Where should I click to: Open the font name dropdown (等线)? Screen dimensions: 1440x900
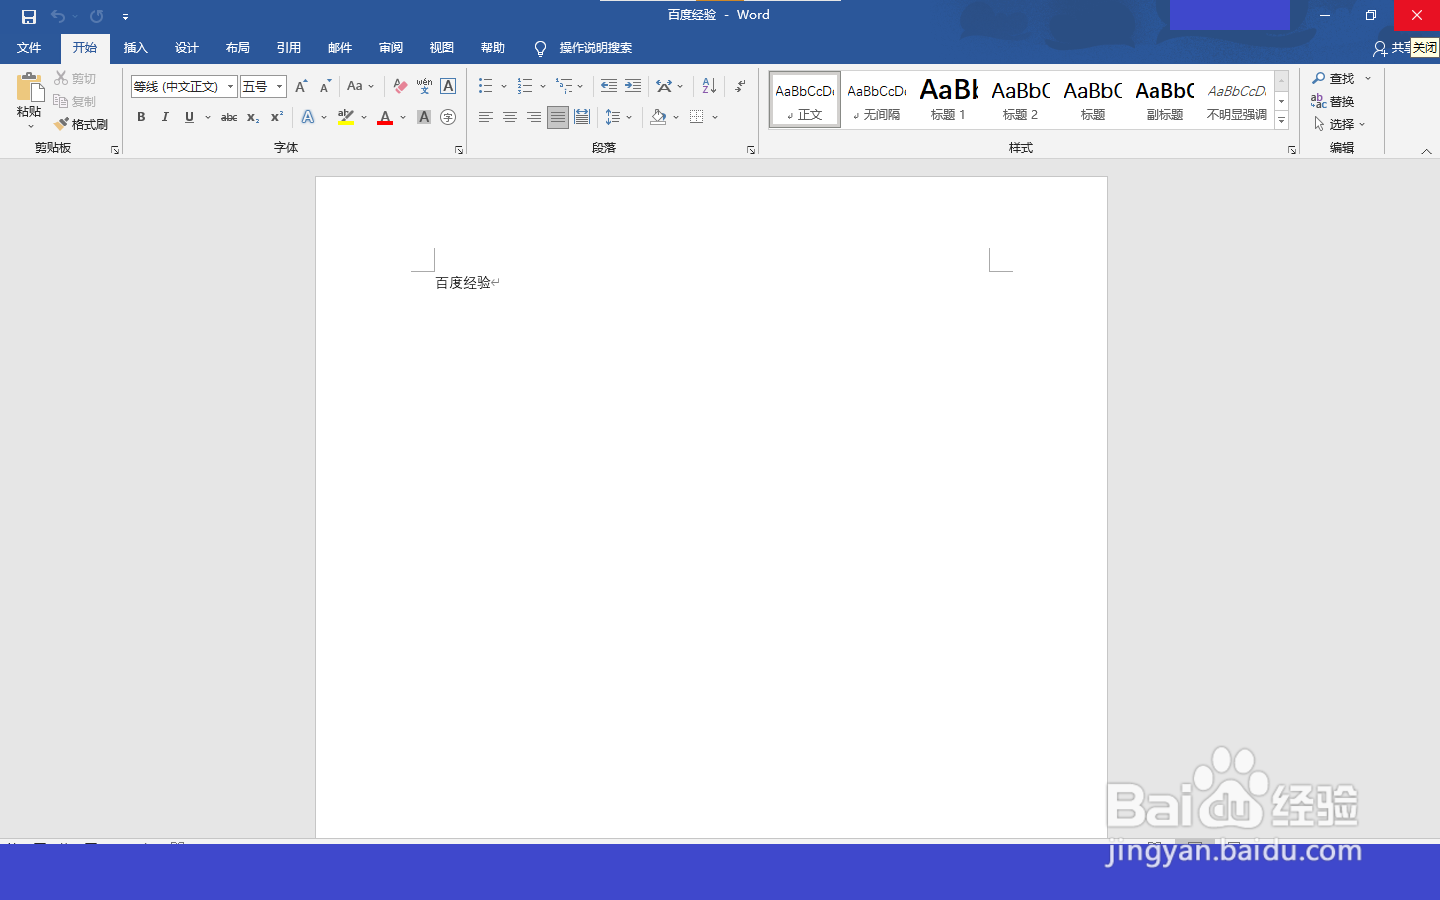pos(230,86)
